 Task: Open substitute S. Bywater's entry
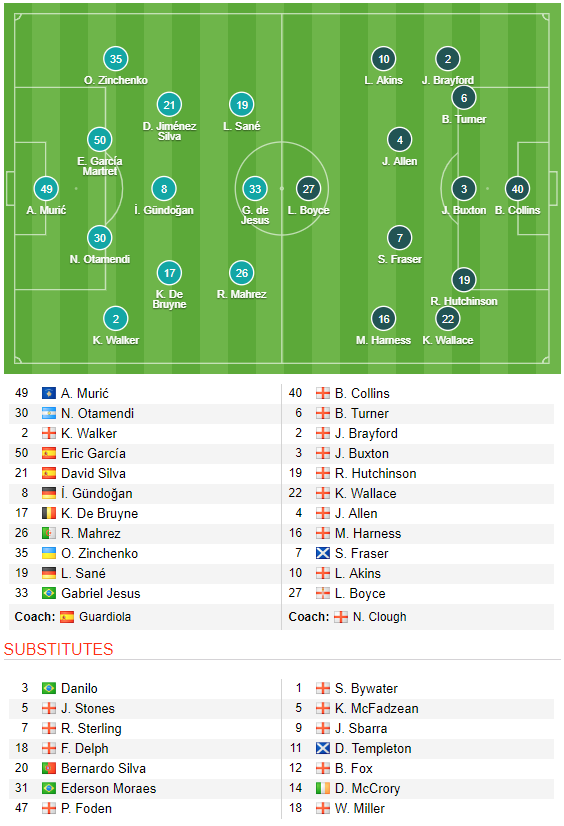point(366,689)
